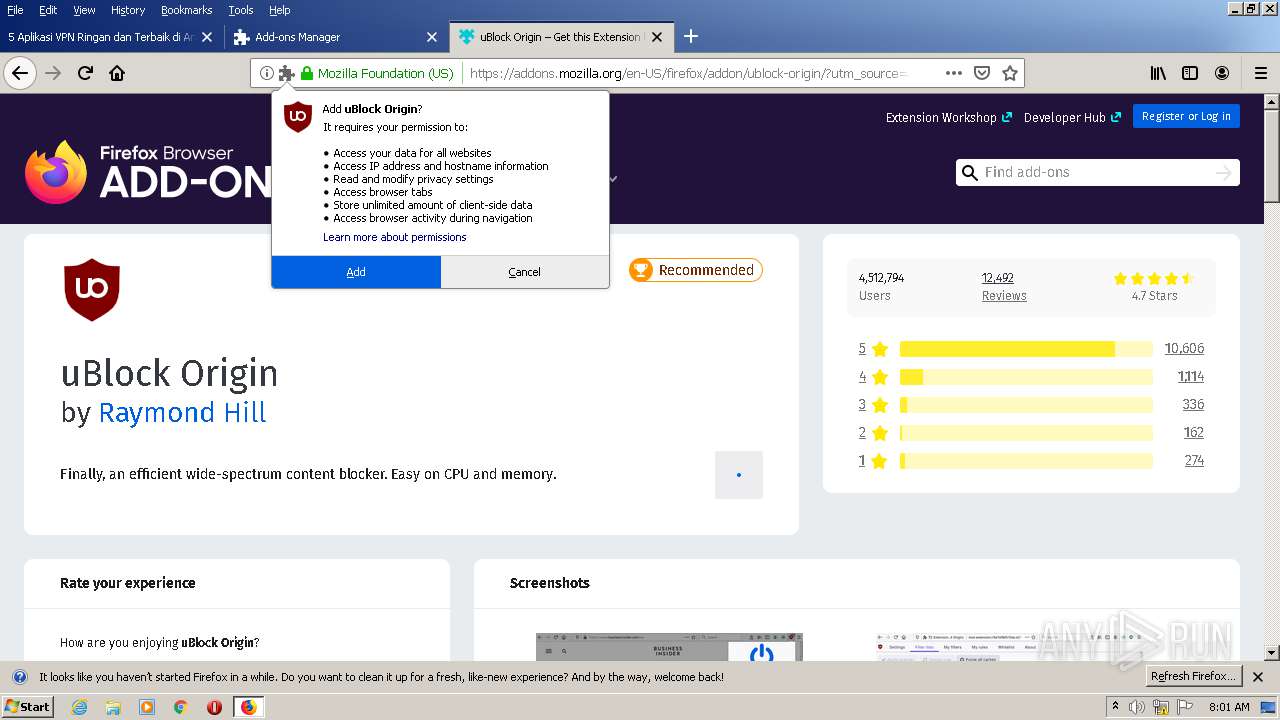Click the Mozilla Foundation (US) identity label
Viewport: 1280px width, 720px height.
pyautogui.click(x=377, y=73)
